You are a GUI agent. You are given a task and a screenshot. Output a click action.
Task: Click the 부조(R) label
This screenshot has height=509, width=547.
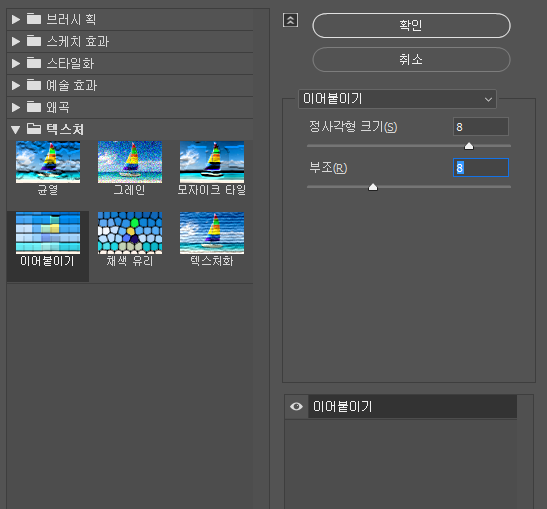(328, 168)
